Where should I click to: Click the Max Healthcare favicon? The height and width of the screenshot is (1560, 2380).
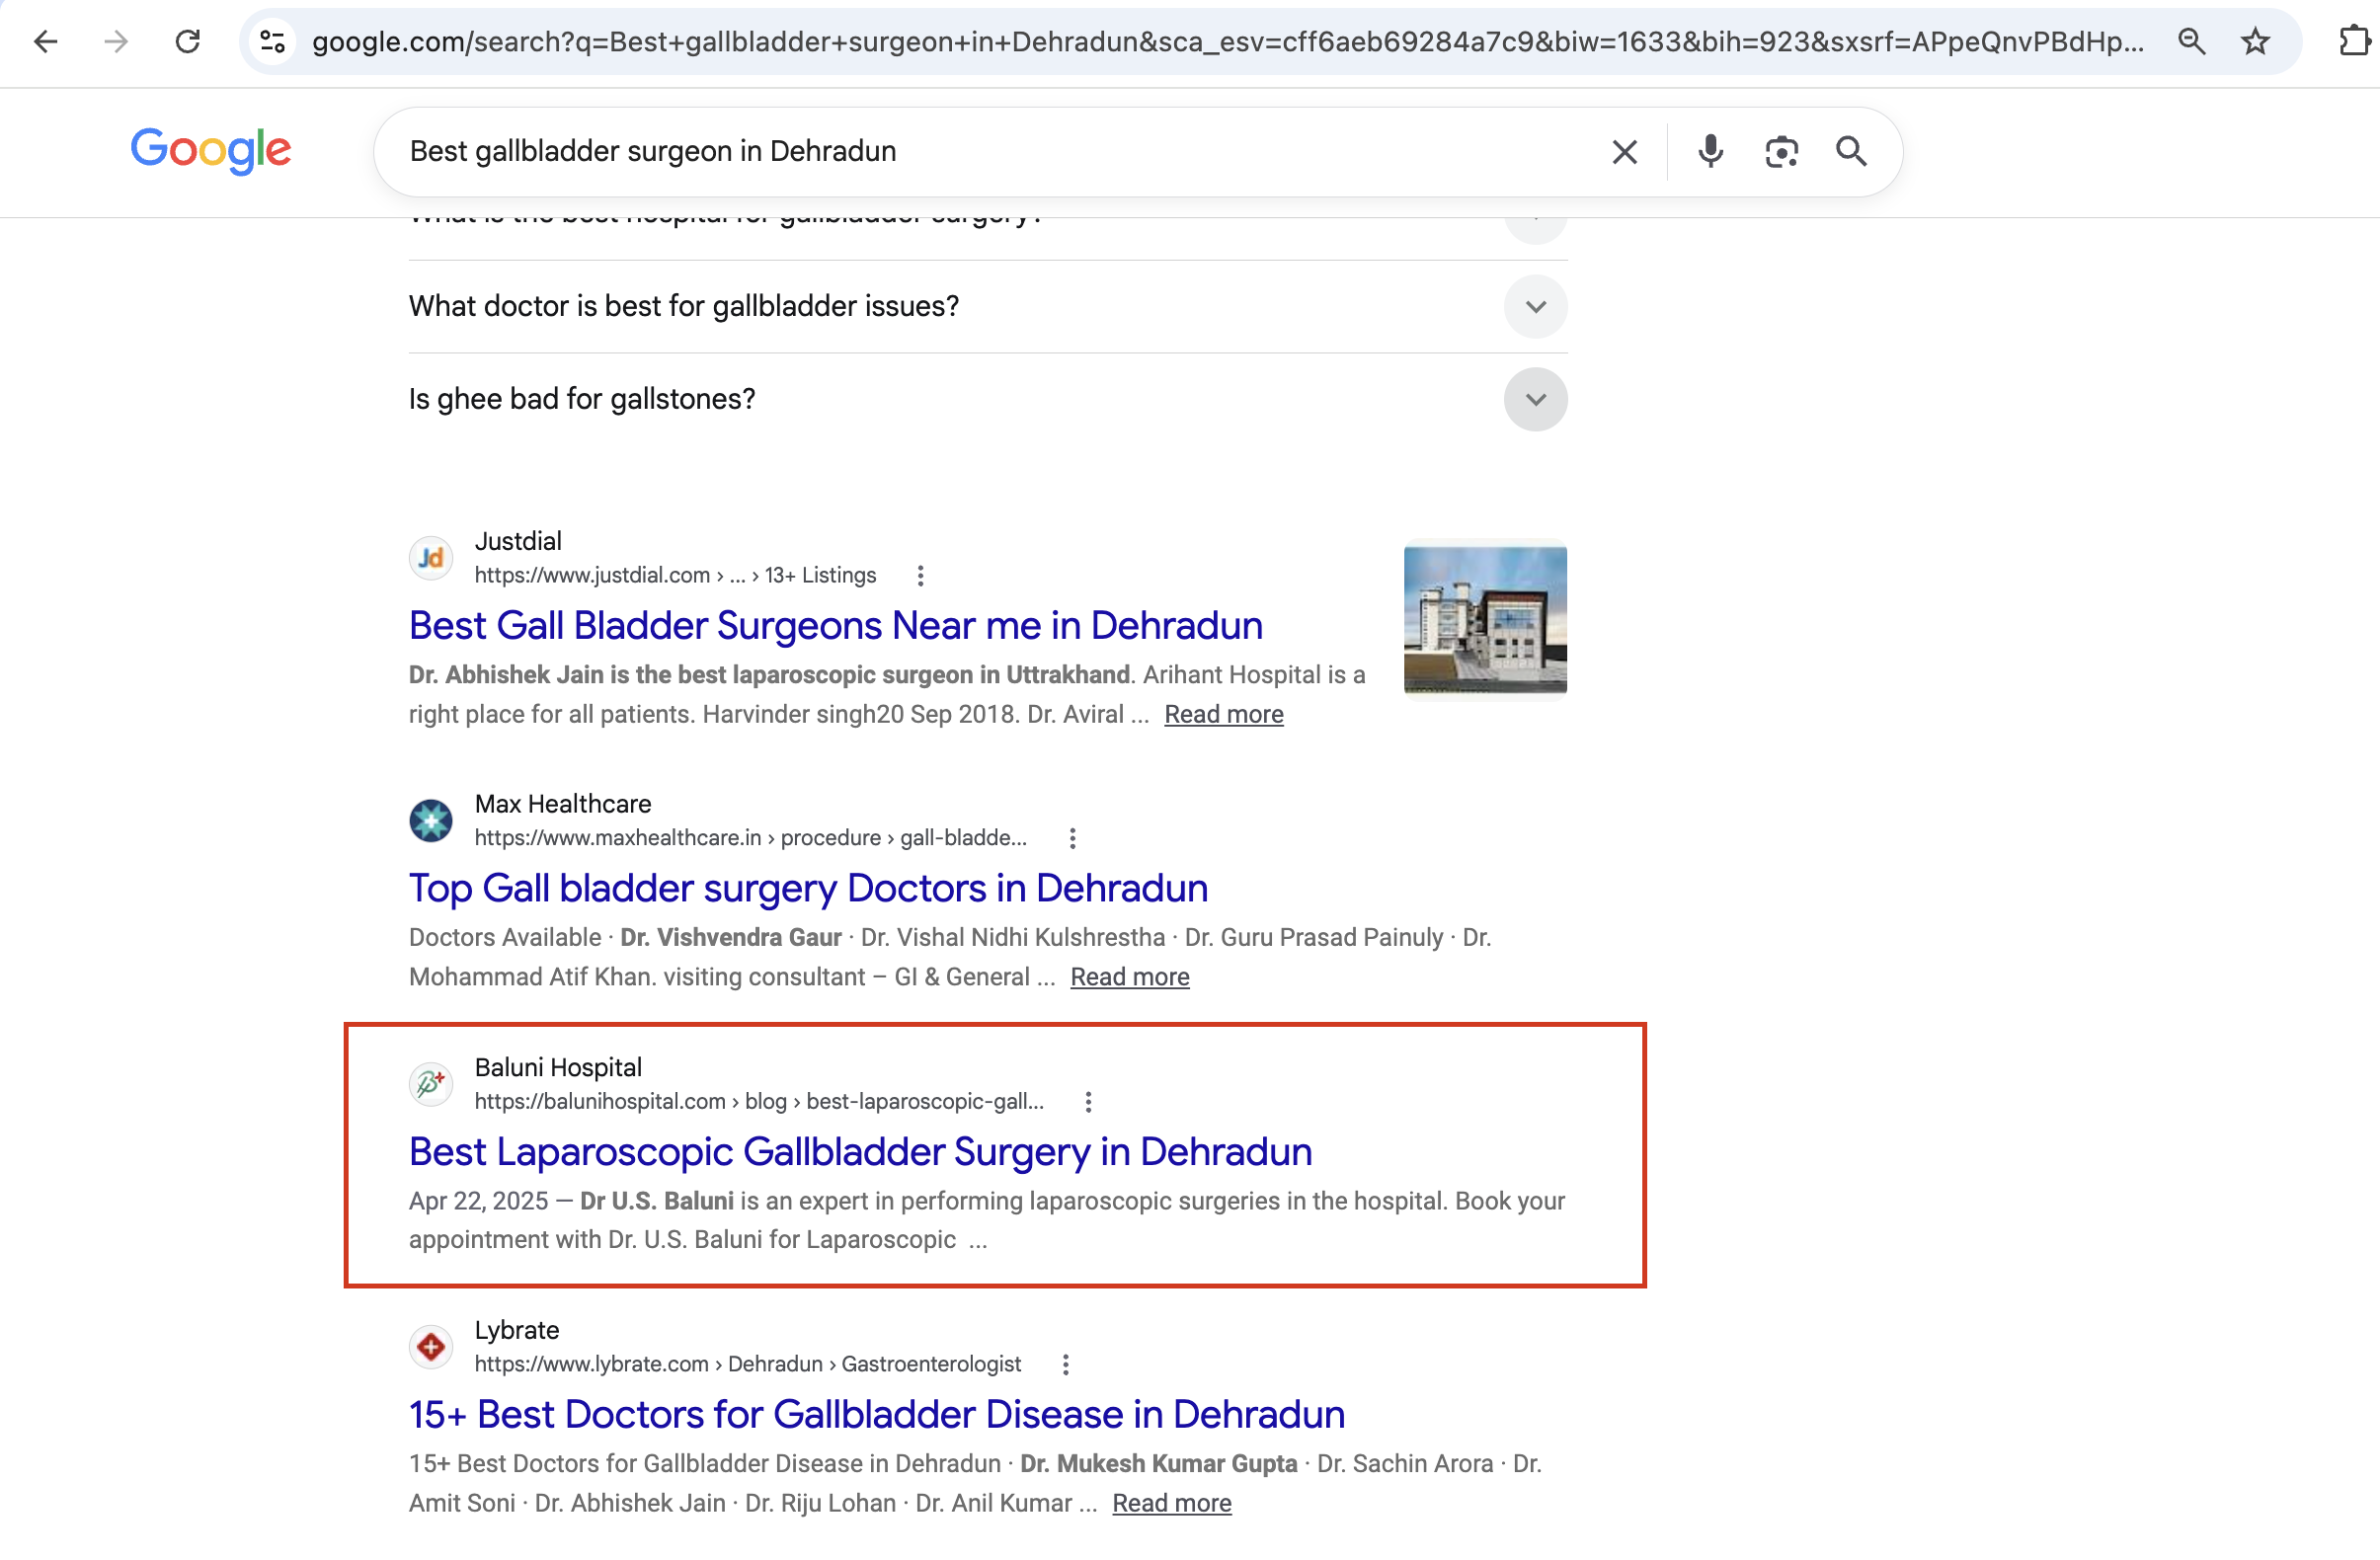(x=431, y=820)
